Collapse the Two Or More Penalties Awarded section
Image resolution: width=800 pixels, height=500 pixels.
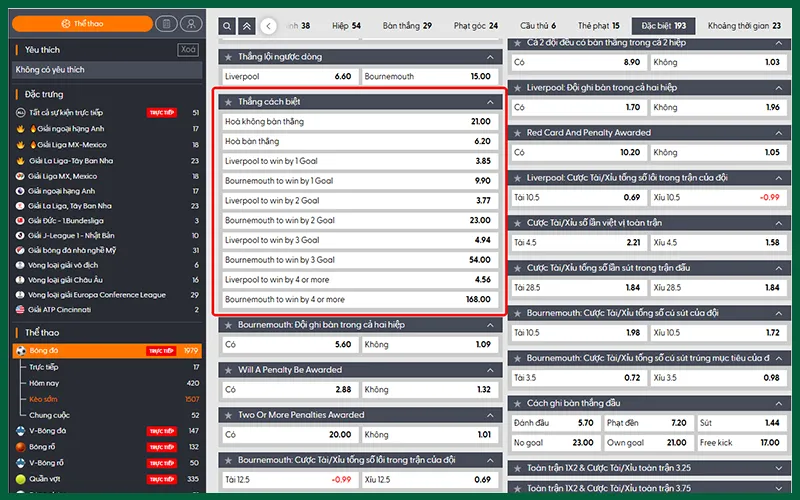coord(490,415)
